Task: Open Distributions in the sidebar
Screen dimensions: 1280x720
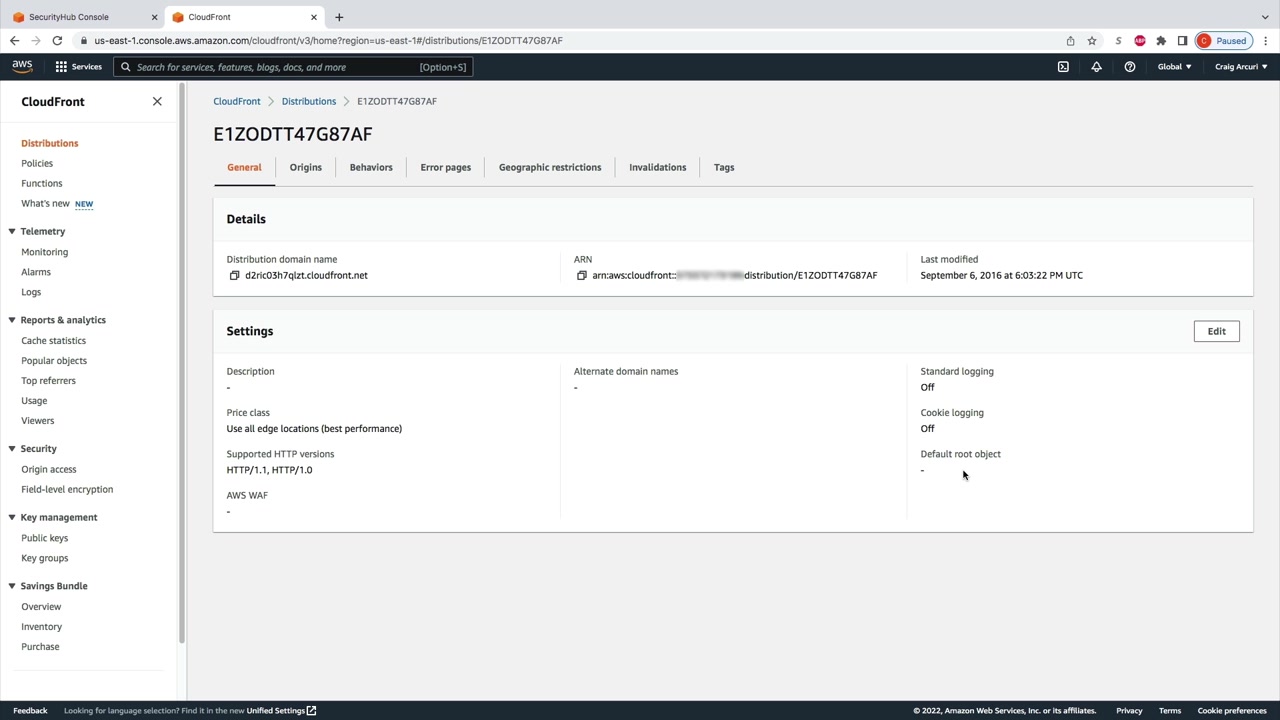Action: pos(50,143)
